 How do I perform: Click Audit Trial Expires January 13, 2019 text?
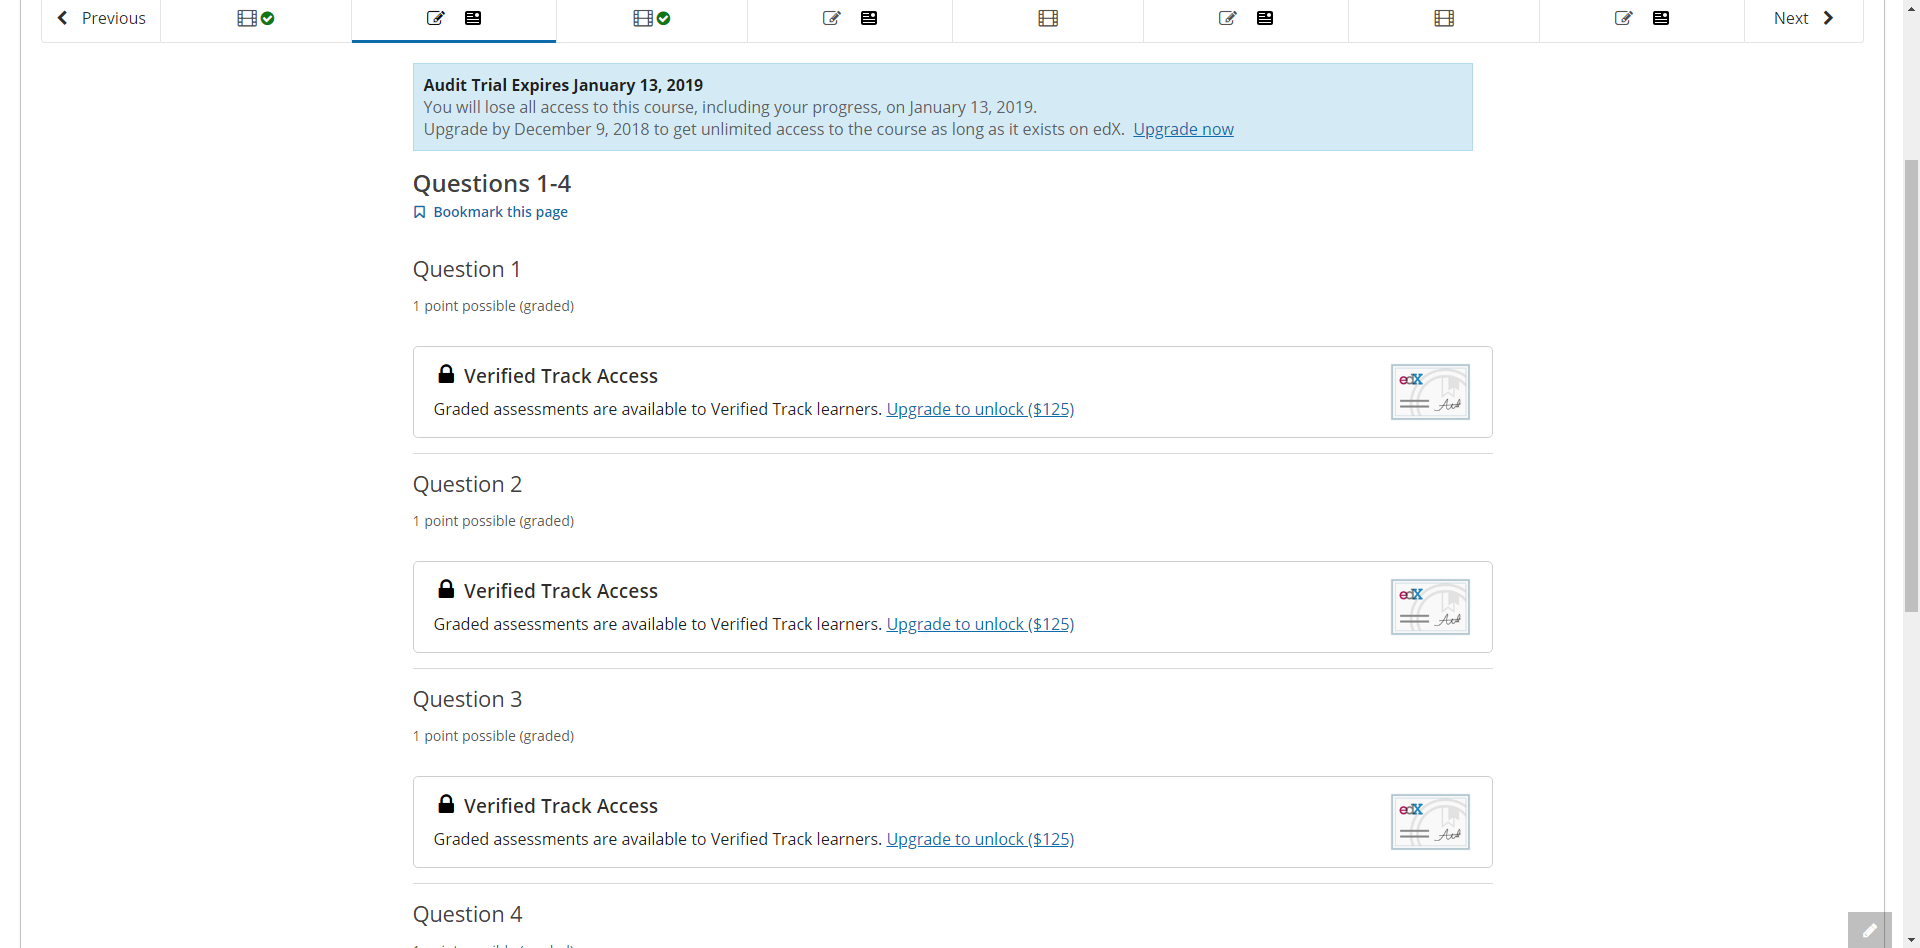563,85
